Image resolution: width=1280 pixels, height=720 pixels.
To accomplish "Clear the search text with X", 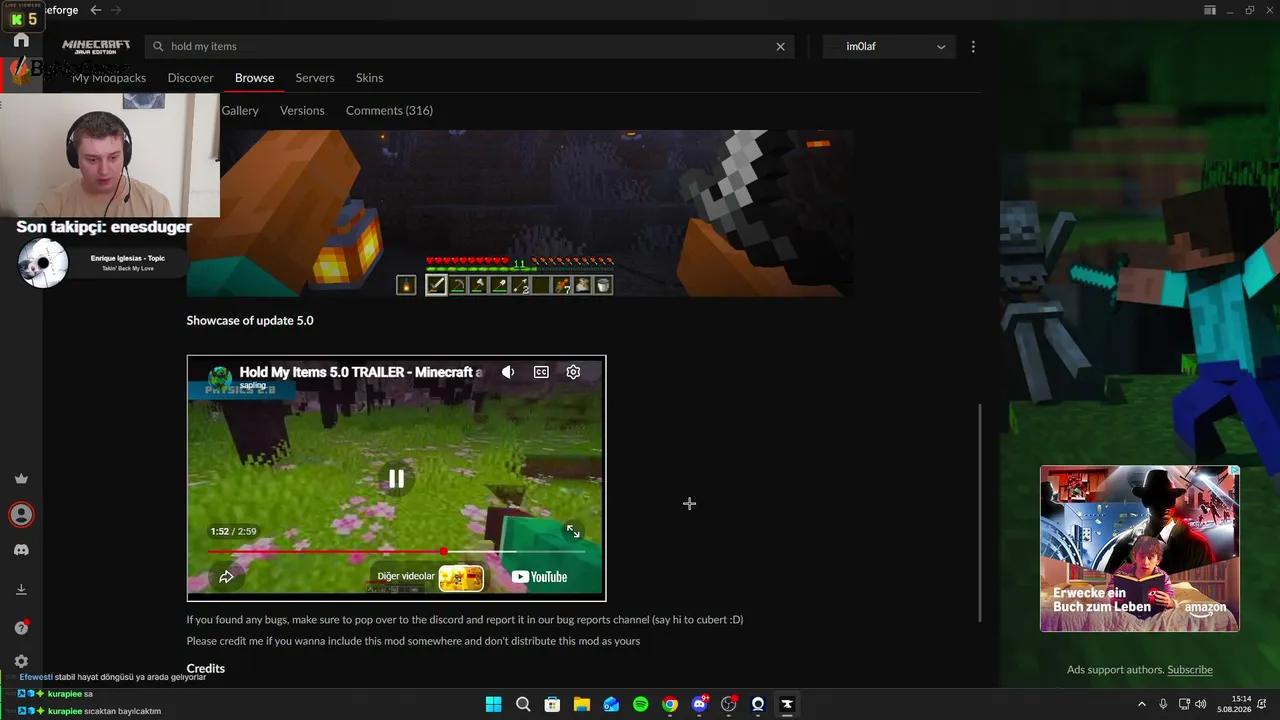I will click(781, 46).
